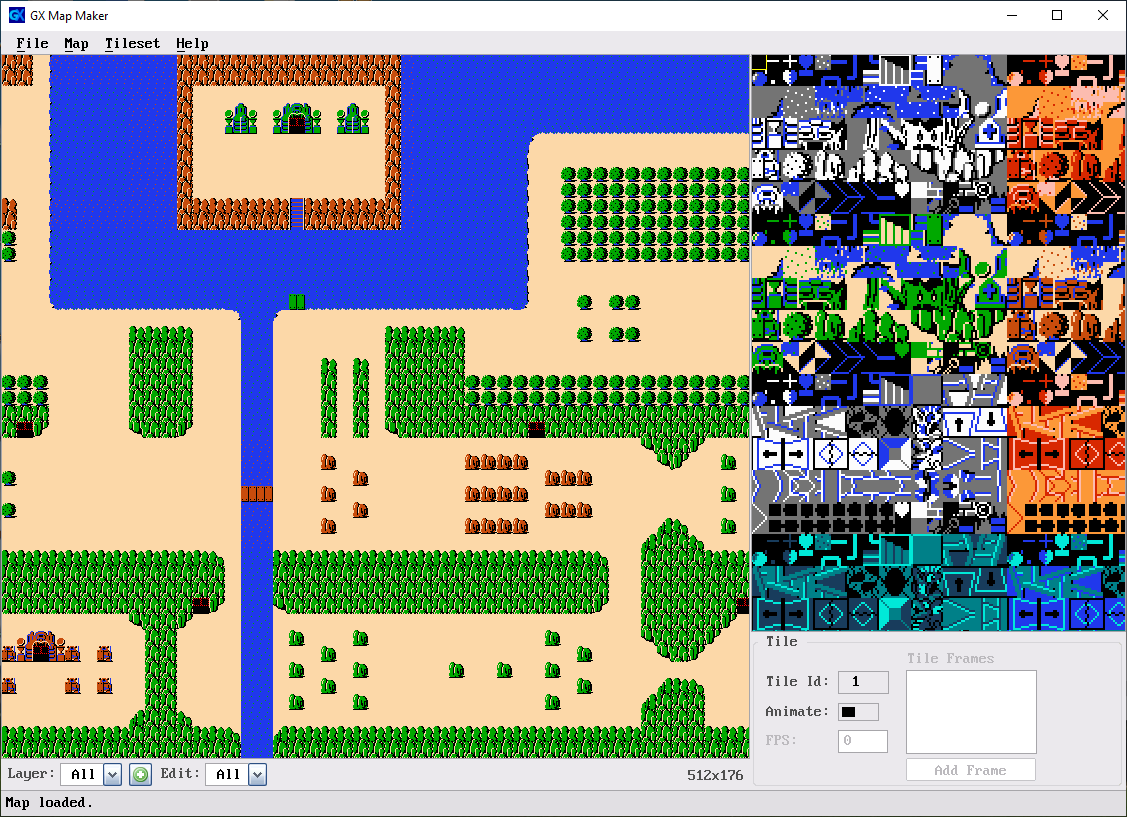Open the Help menu
The width and height of the screenshot is (1127, 817).
[192, 43]
